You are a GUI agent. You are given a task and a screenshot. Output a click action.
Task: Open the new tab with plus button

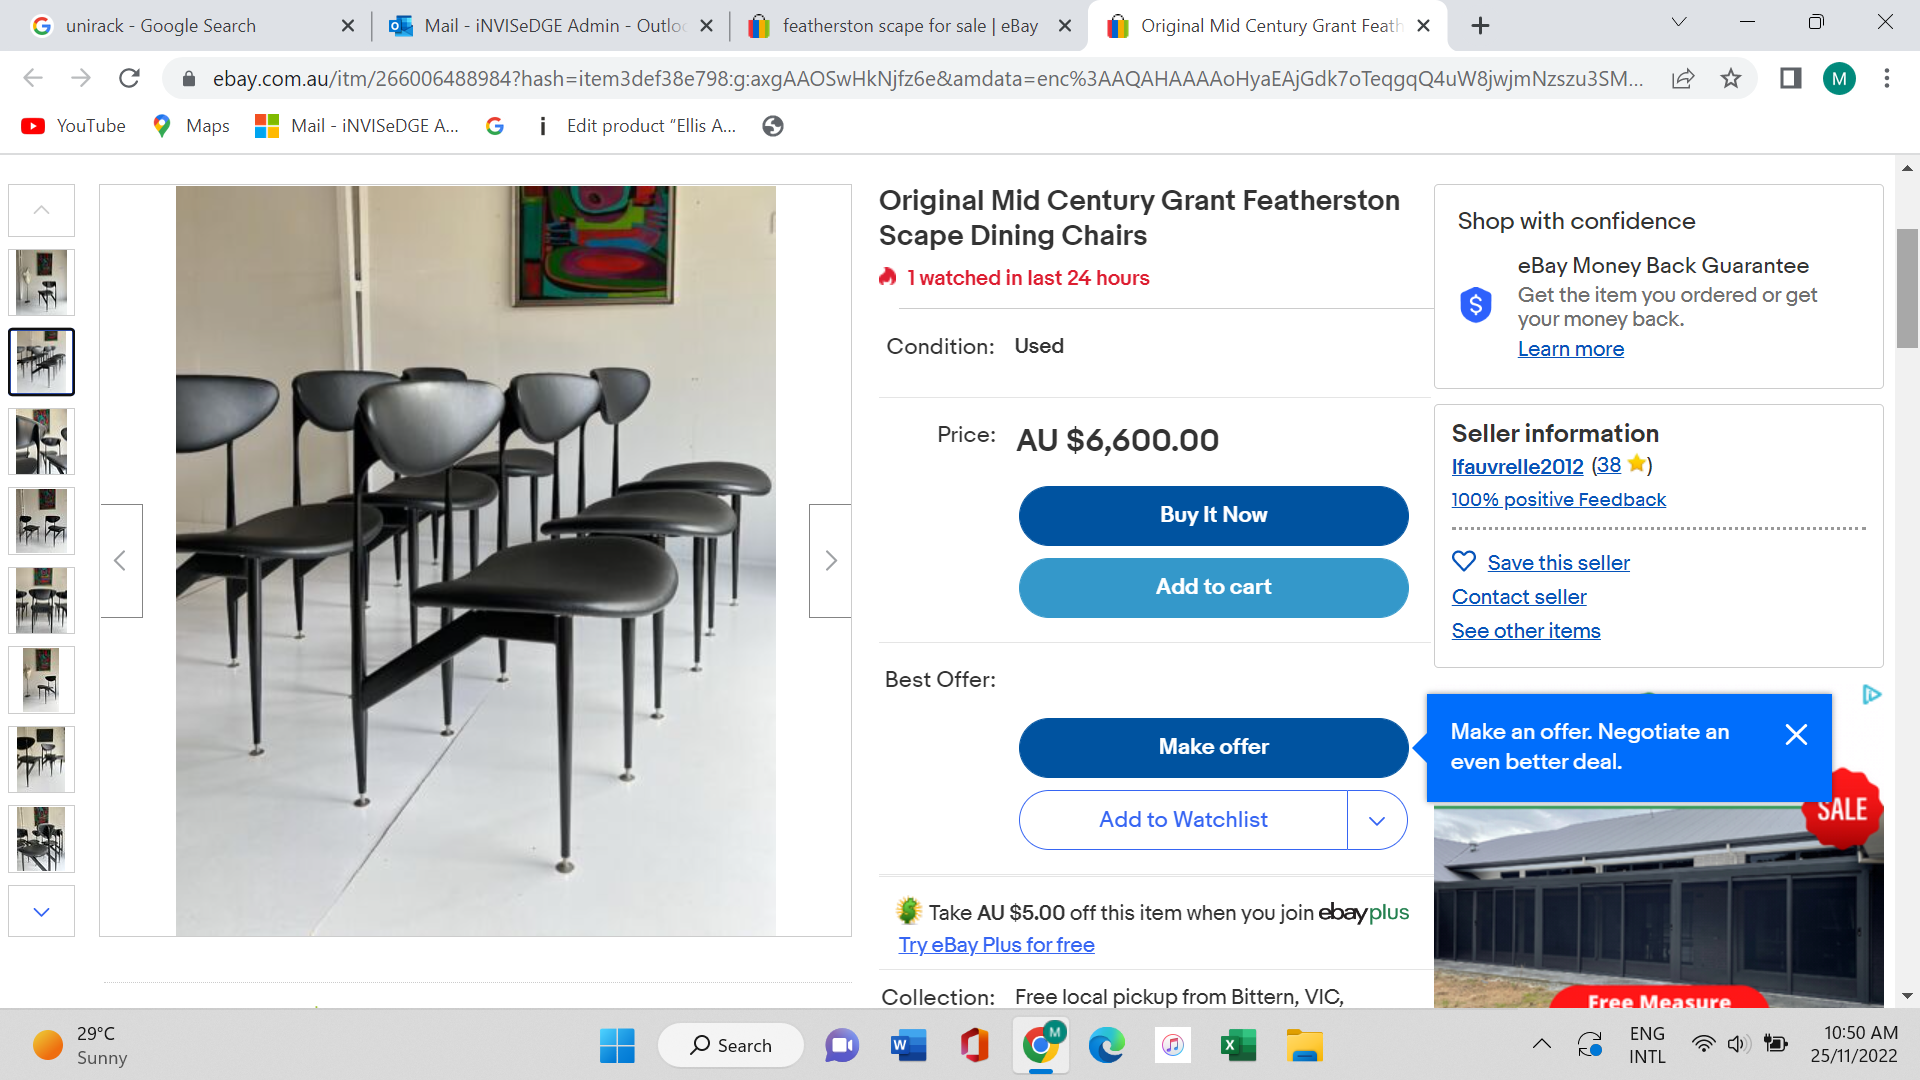point(1481,26)
